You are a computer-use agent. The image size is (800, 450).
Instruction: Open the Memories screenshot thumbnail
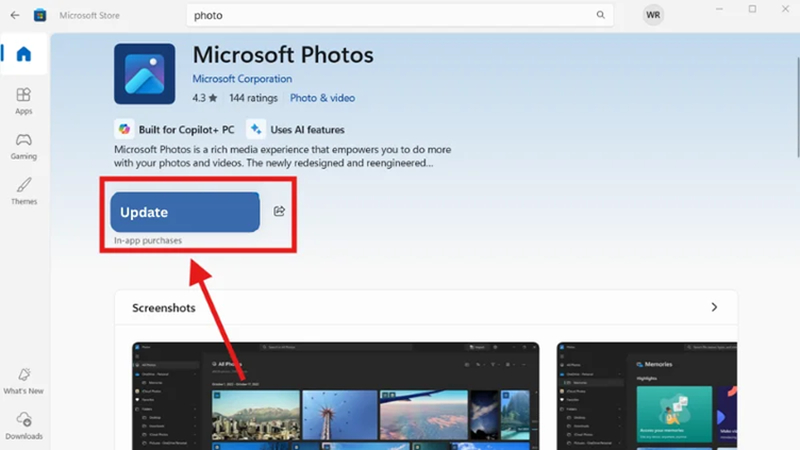(x=647, y=396)
